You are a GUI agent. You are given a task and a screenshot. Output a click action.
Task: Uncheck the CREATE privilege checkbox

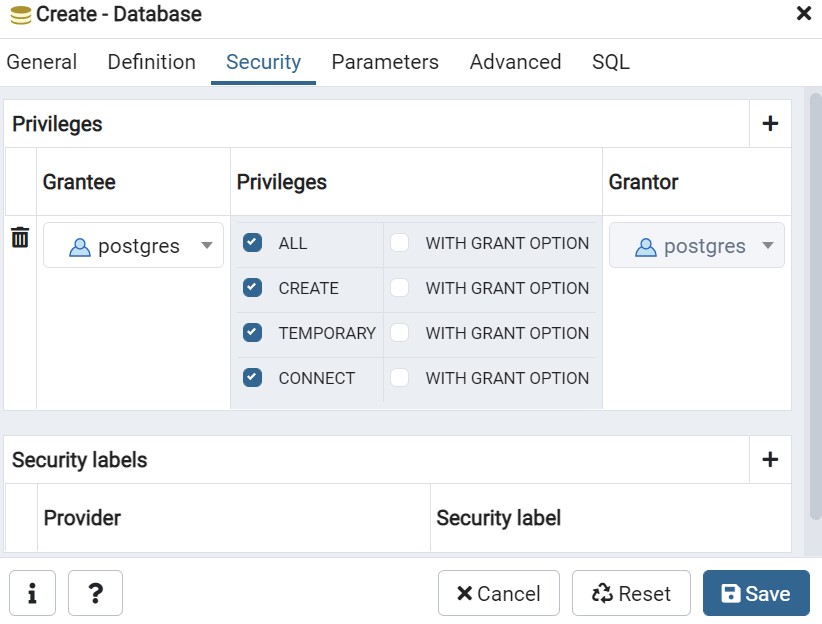pos(253,288)
